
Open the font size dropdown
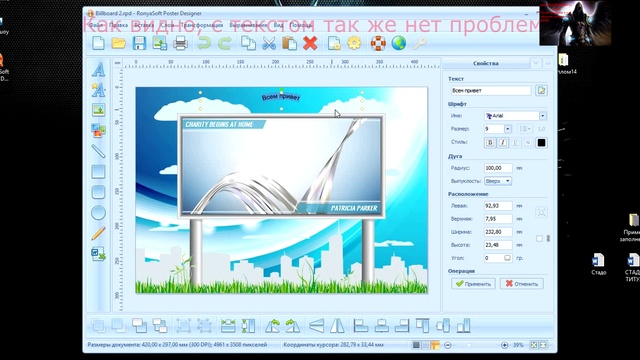507,129
